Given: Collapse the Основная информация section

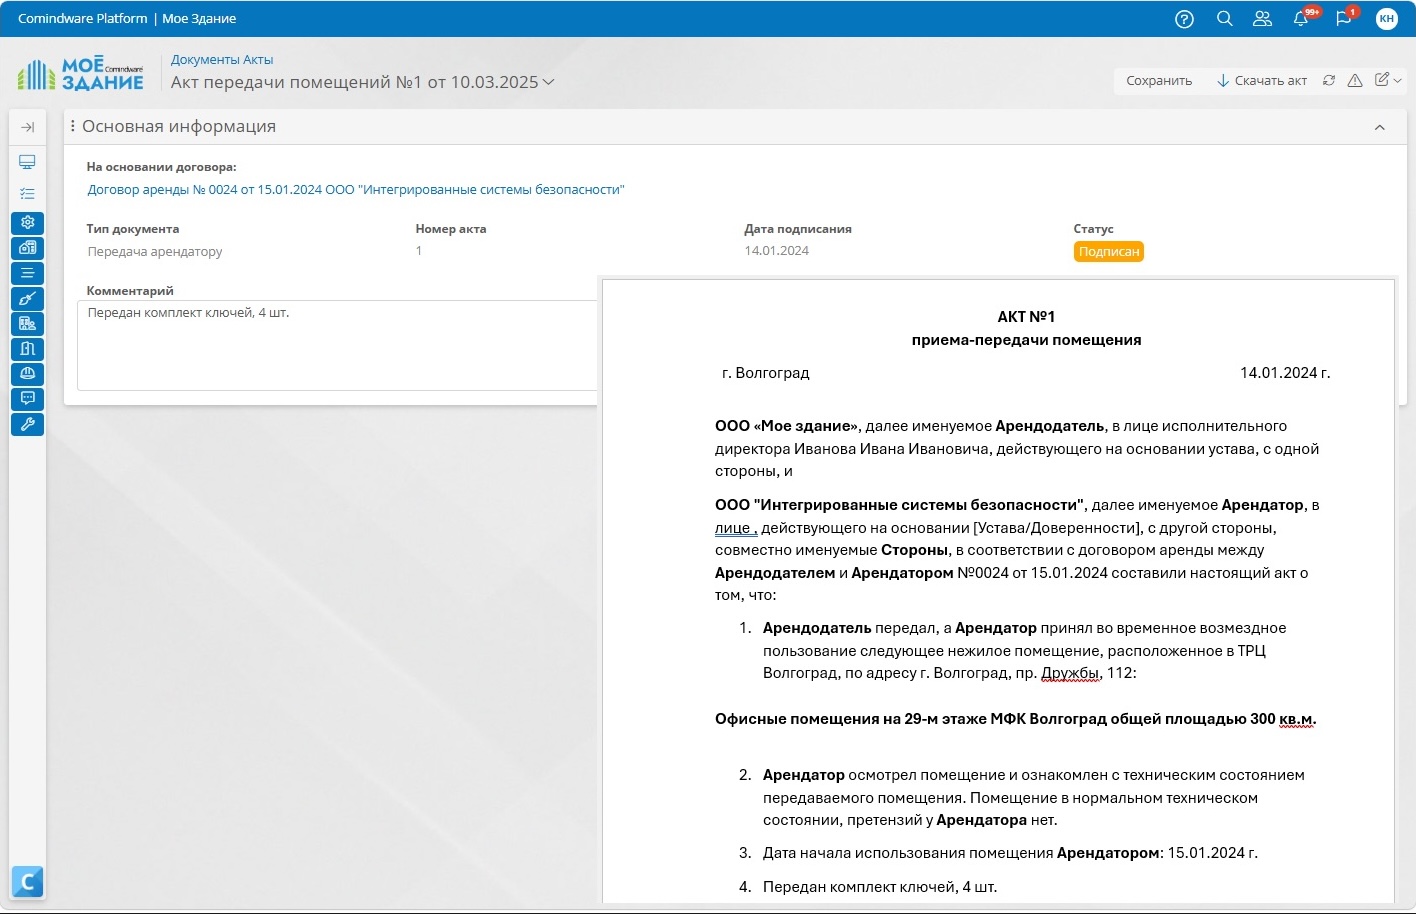Looking at the screenshot, I should click(x=1380, y=127).
